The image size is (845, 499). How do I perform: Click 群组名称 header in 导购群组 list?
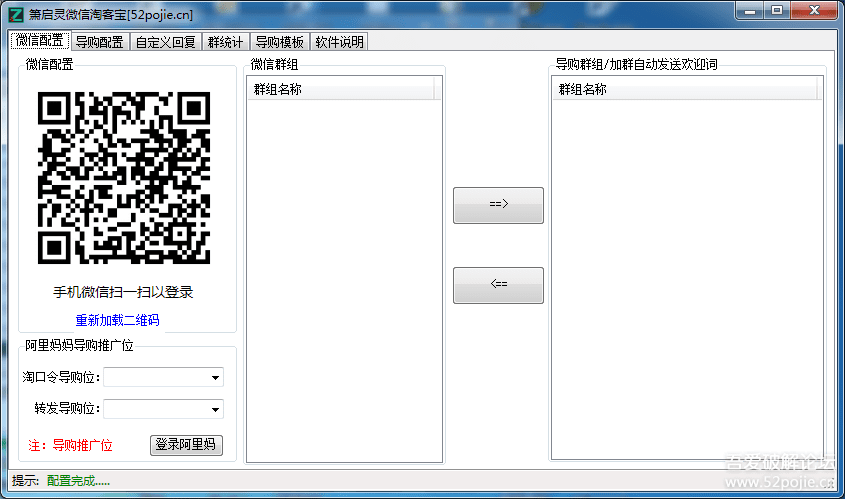coord(685,89)
